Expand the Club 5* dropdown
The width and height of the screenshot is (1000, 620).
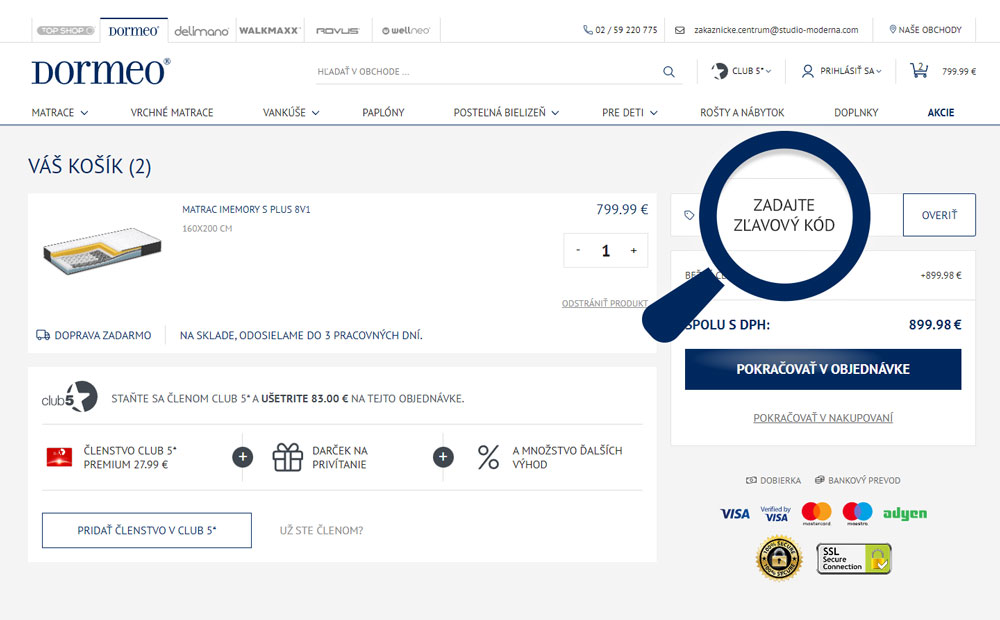740,71
